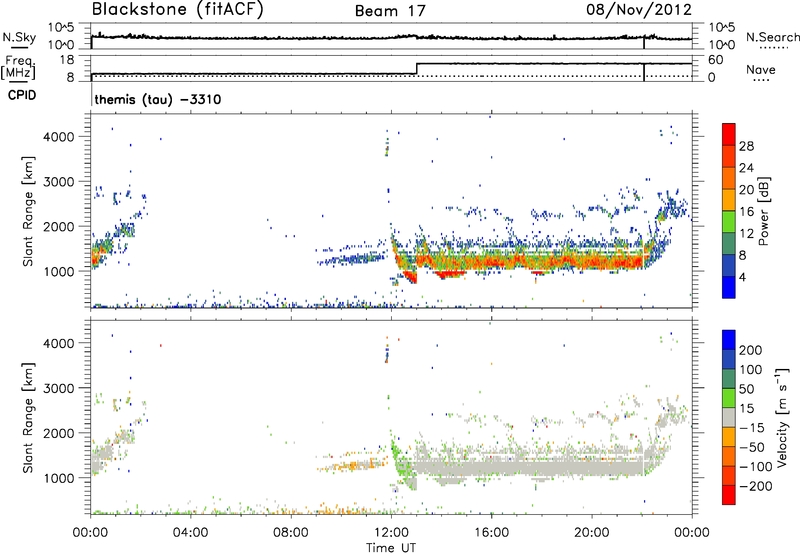Viewport: 800px width, 554px height.
Task: Click the 12:00 time tick label
Action: pyautogui.click(x=391, y=533)
